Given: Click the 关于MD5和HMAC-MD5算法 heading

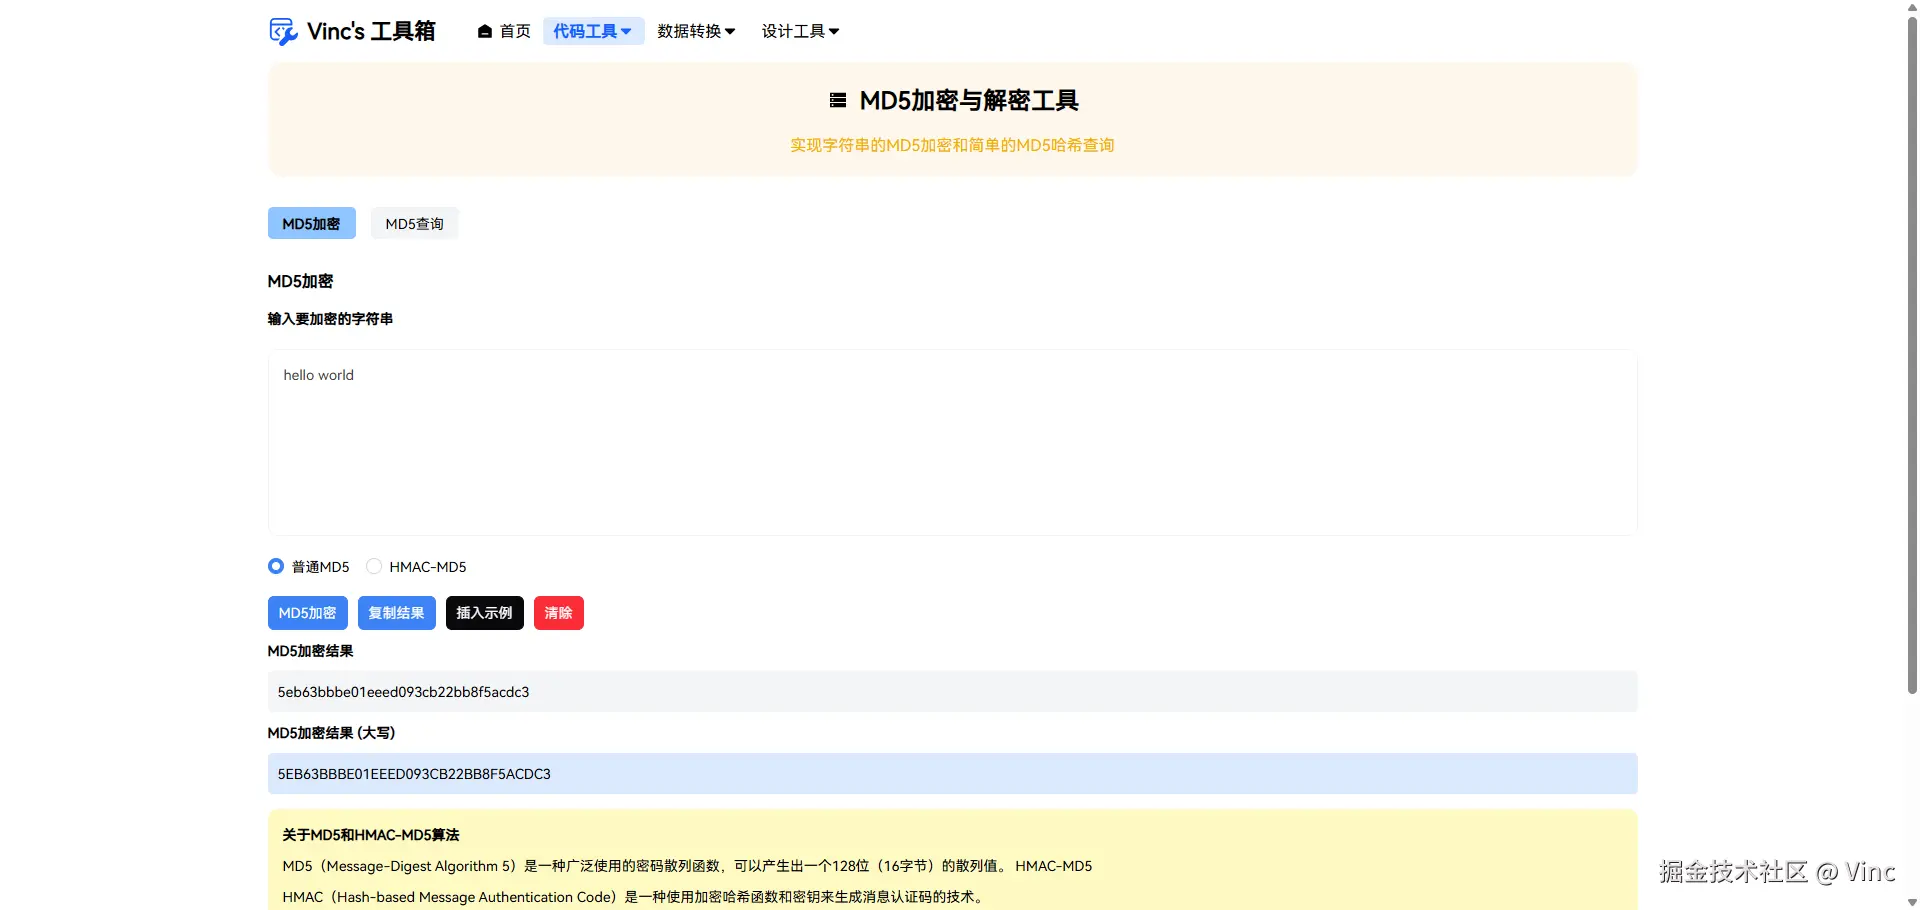Looking at the screenshot, I should pos(371,835).
